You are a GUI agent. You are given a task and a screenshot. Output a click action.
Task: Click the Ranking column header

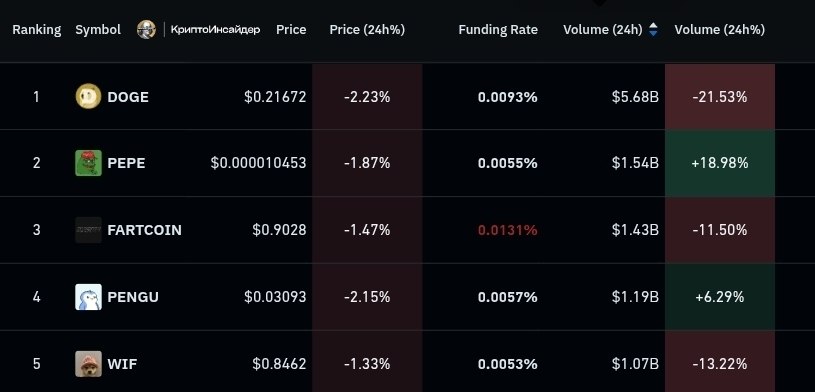pyautogui.click(x=36, y=30)
